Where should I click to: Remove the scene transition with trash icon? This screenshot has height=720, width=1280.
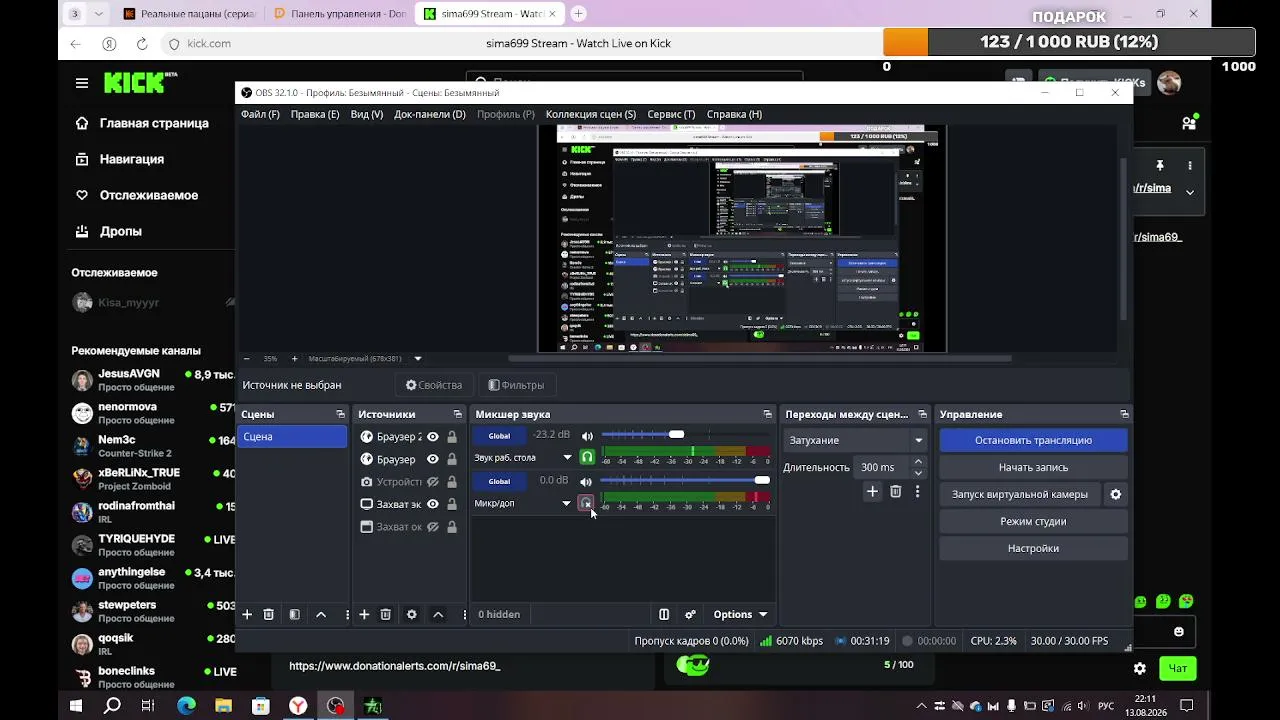point(896,491)
